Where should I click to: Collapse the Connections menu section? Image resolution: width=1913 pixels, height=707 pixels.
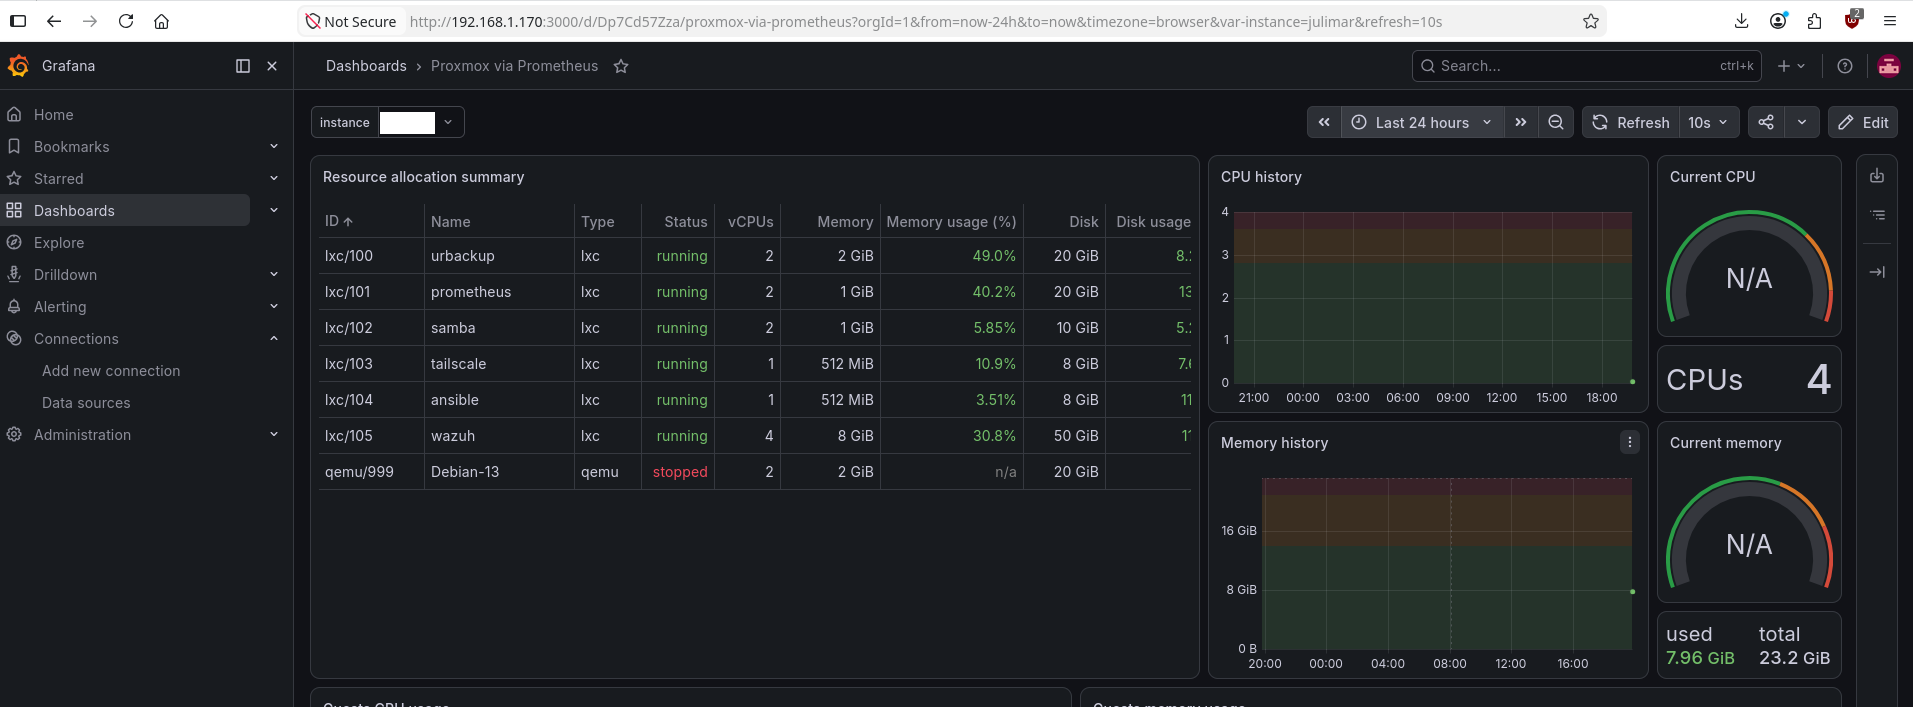(273, 338)
